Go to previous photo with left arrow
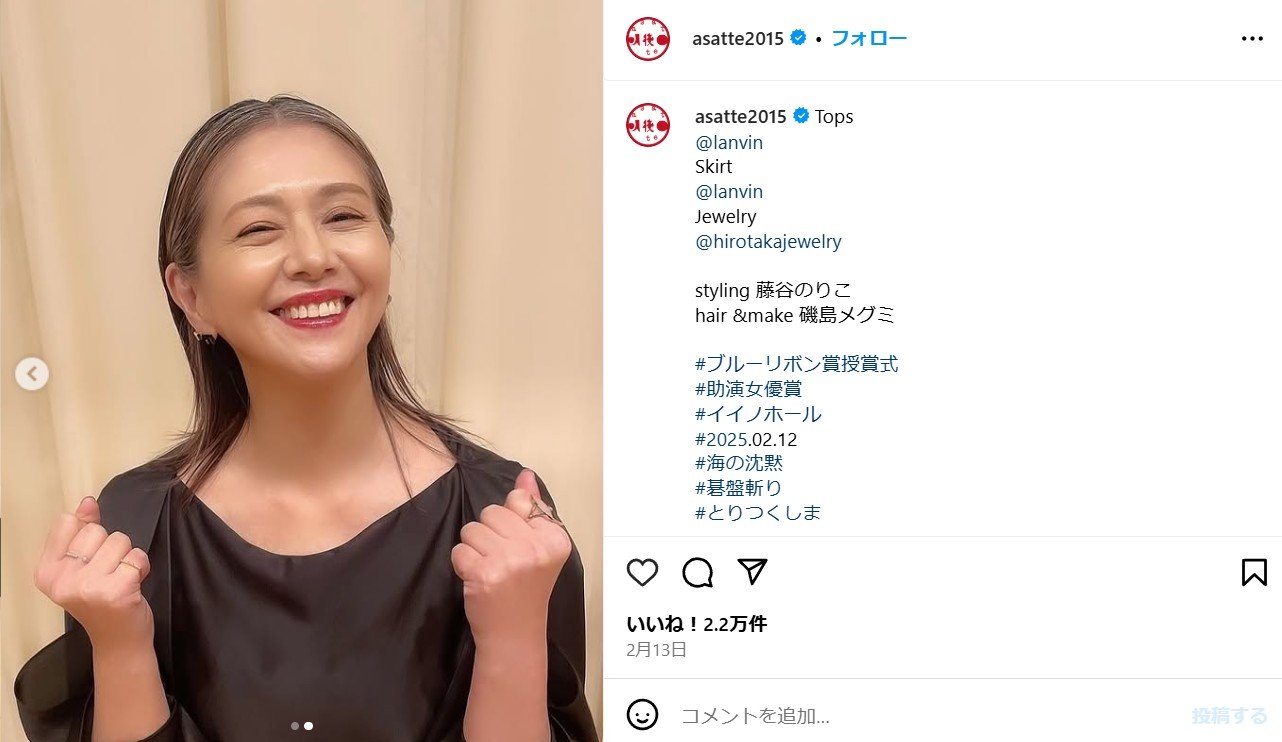This screenshot has width=1282, height=742. coord(32,374)
